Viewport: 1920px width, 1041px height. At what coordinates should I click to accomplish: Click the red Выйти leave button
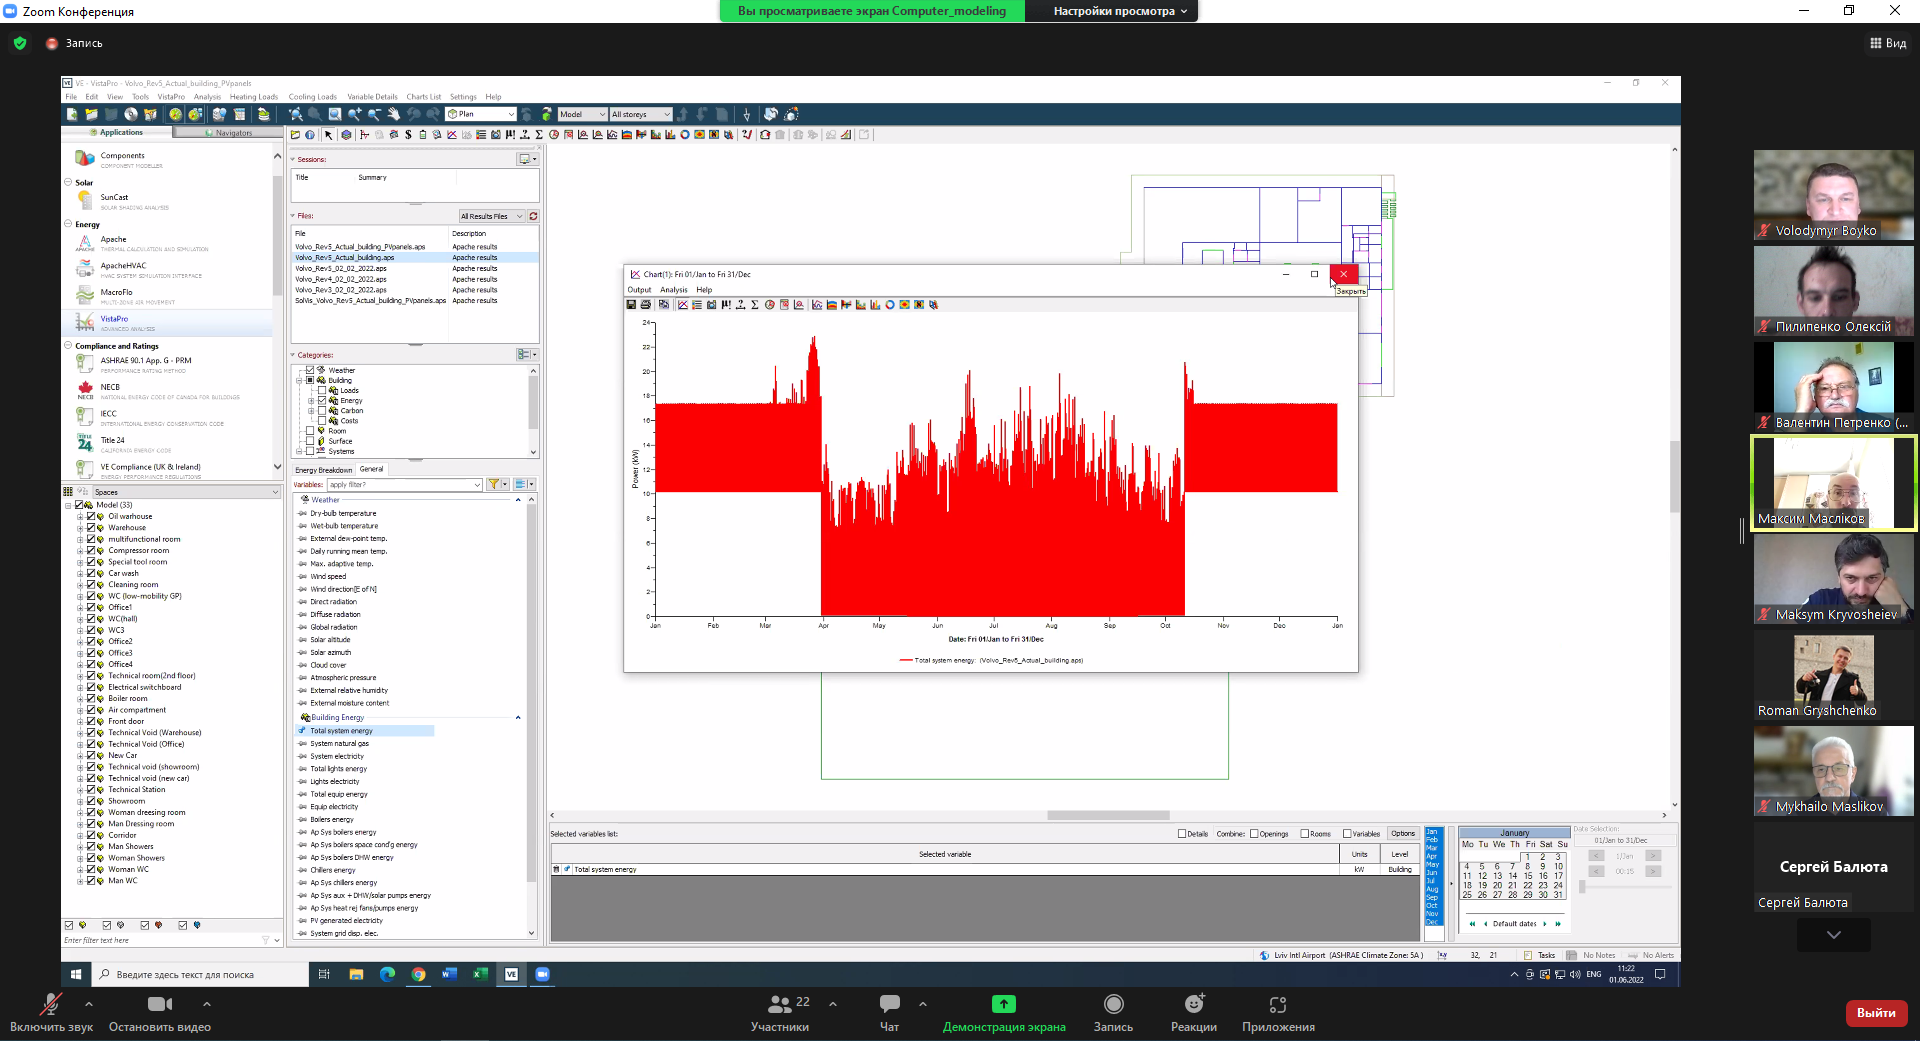[x=1875, y=1013]
